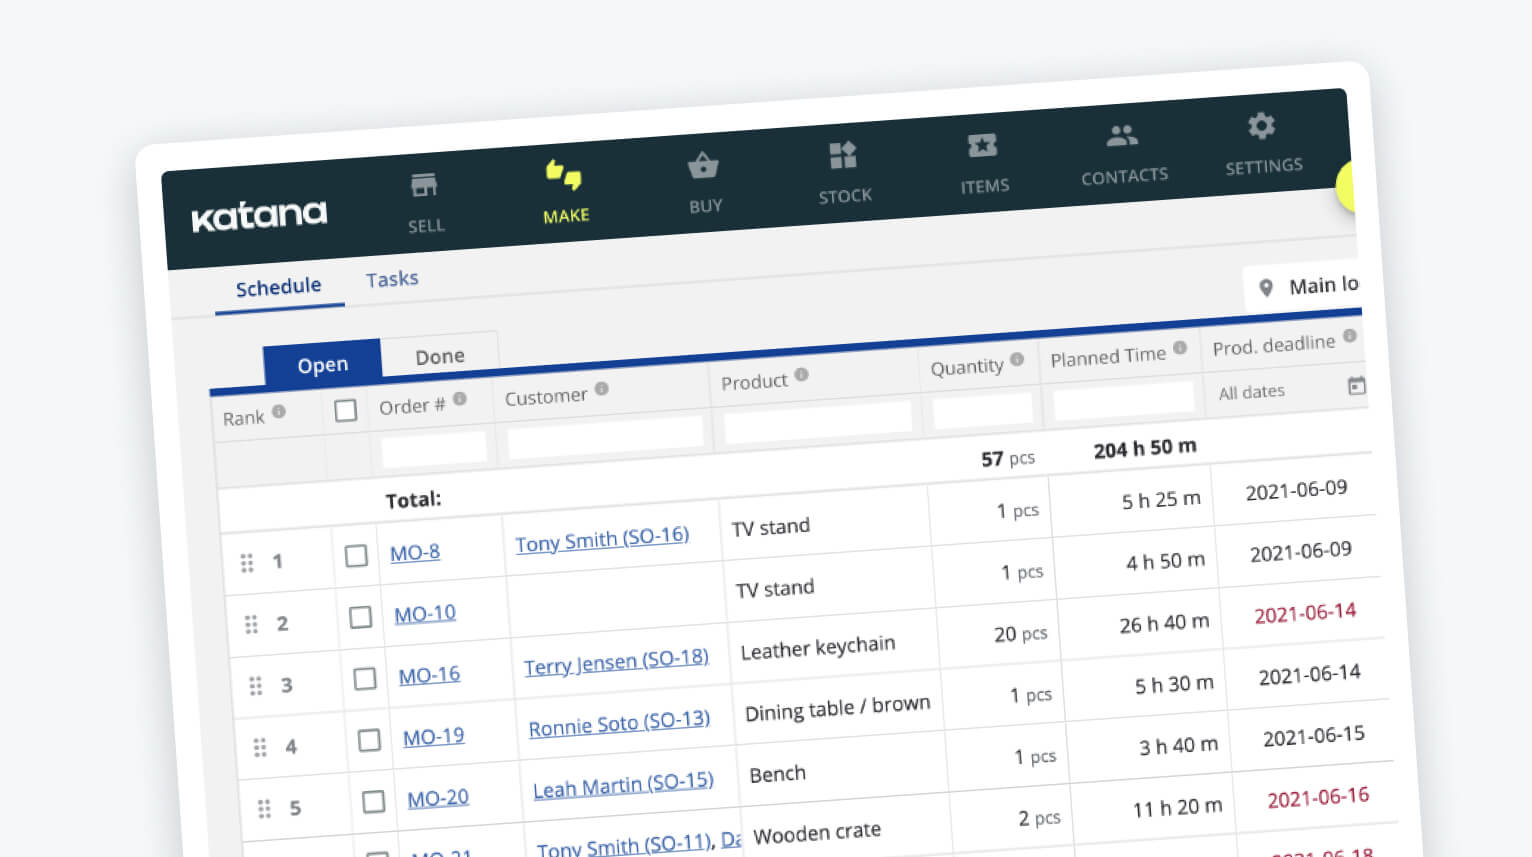Tick the checkbox for order MO-8
This screenshot has width=1532, height=857.
click(356, 556)
